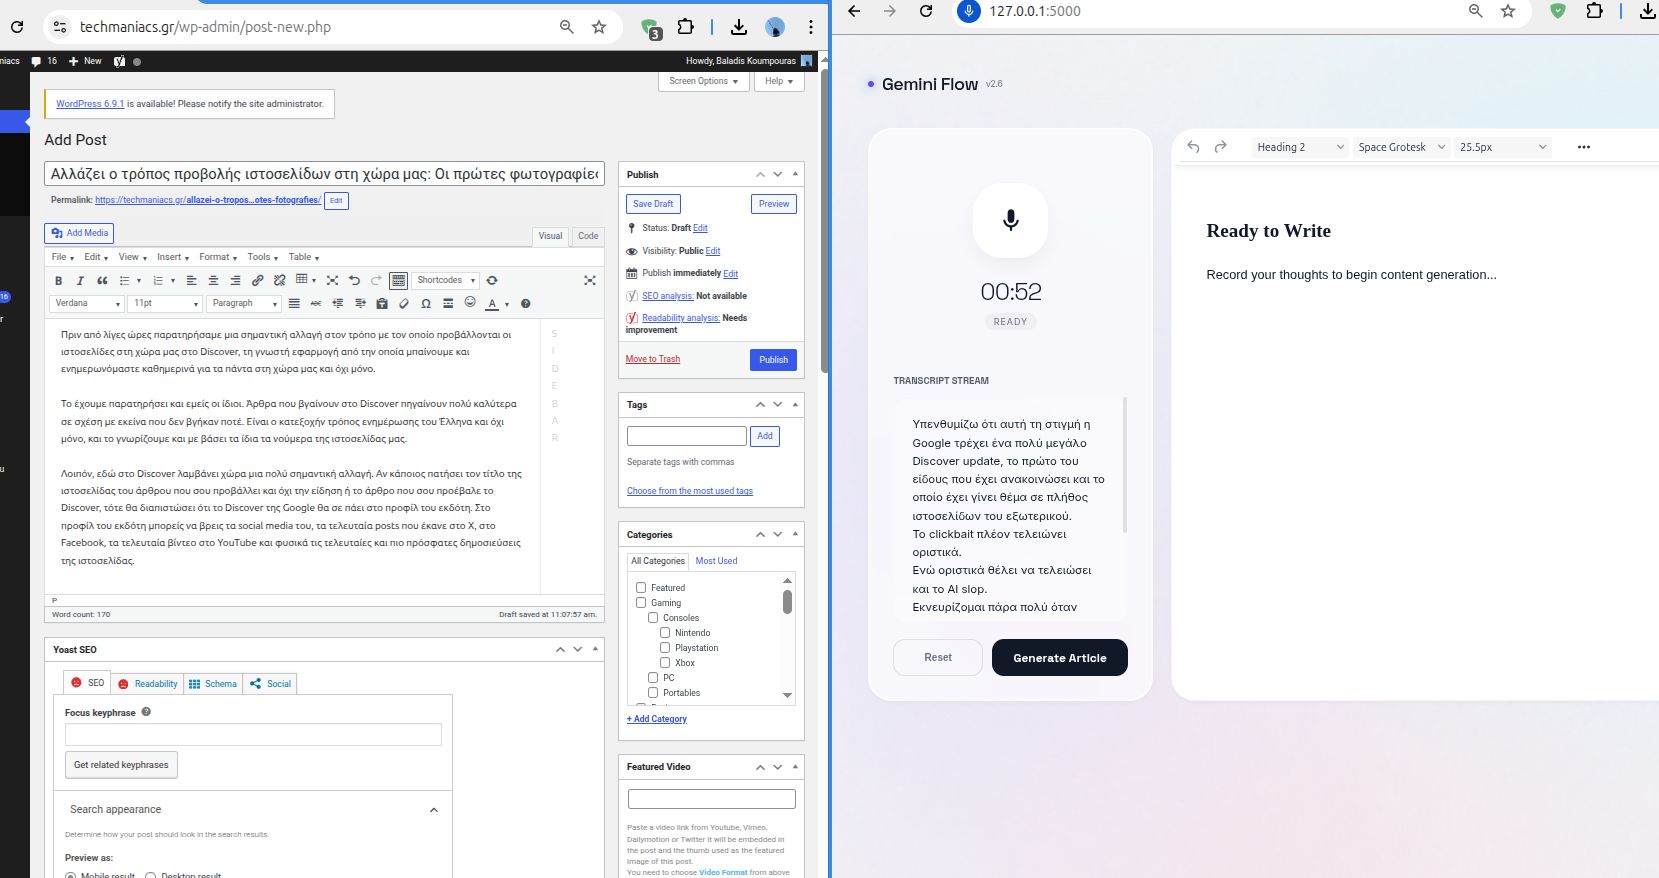This screenshot has height=878, width=1659.
Task: Click the insert link chain icon
Action: (x=257, y=281)
